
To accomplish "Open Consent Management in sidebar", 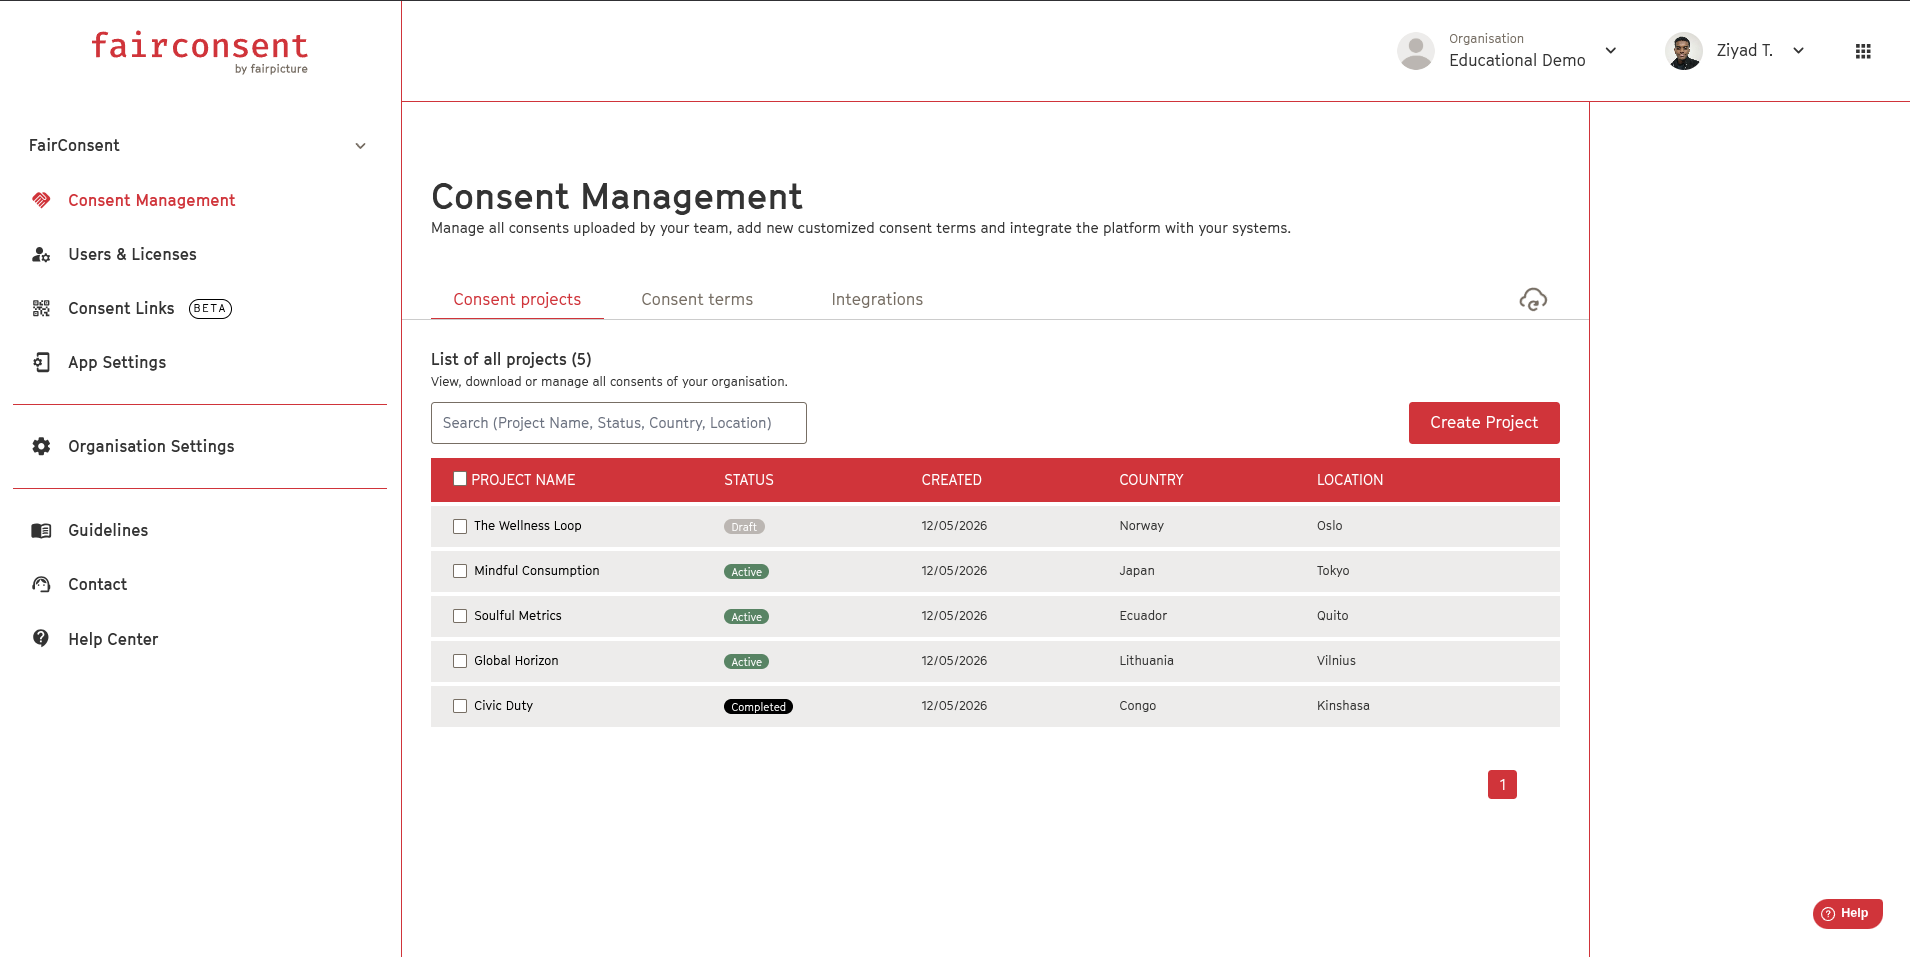I will [151, 200].
